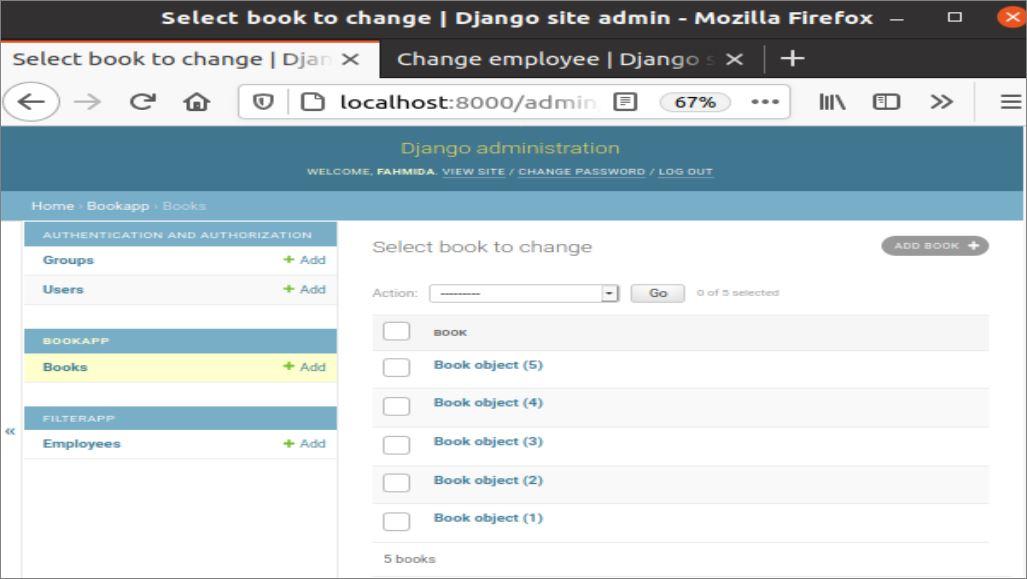Open Book object (2)
This screenshot has height=579, width=1027.
488,480
